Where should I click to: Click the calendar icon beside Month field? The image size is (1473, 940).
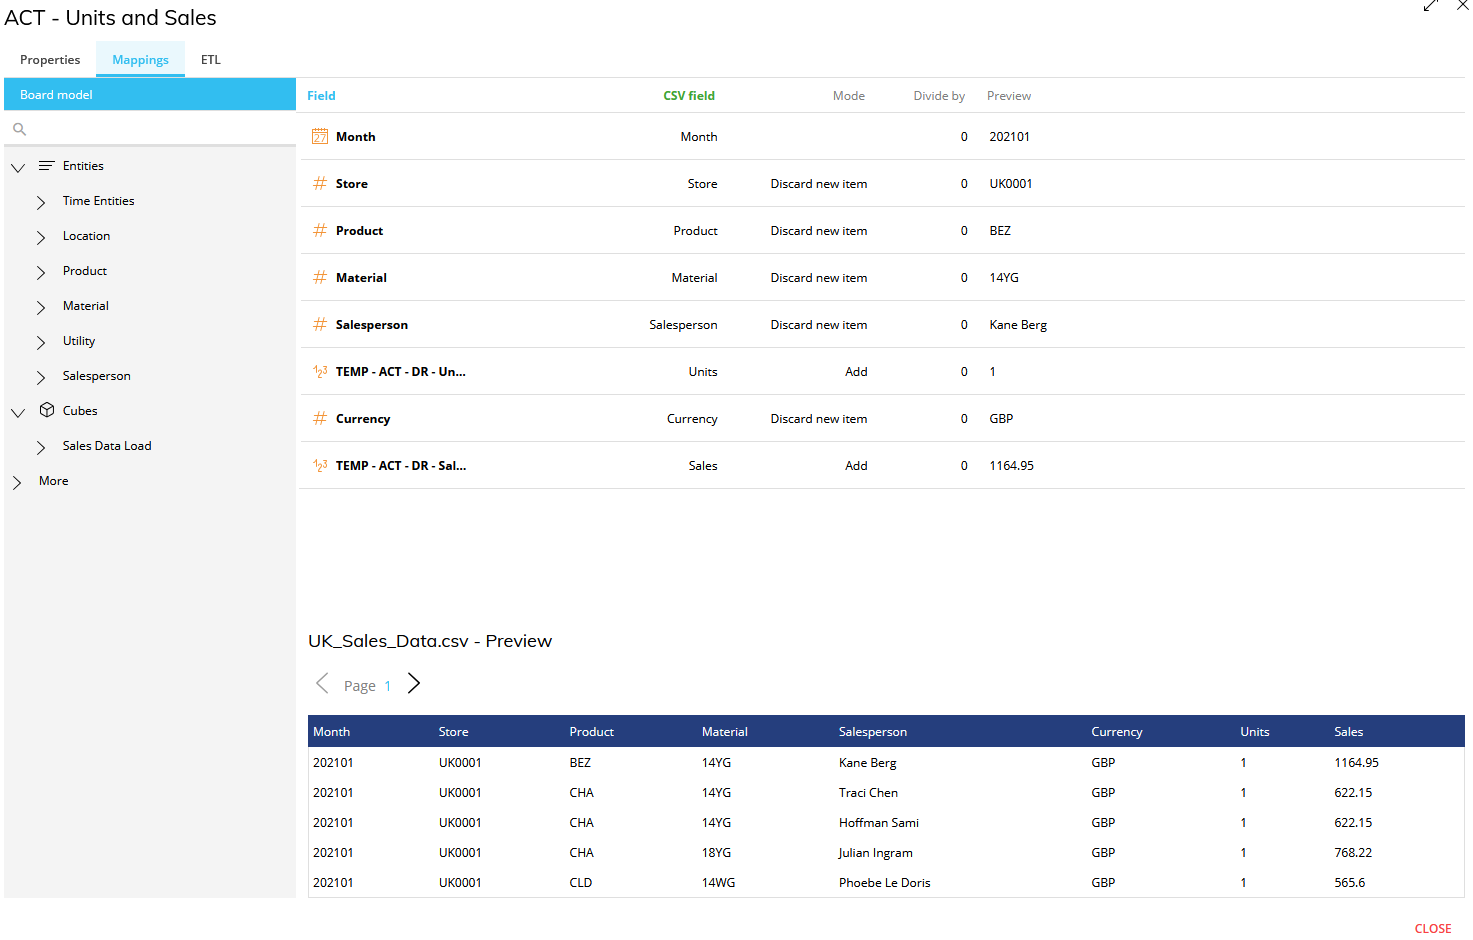point(320,136)
